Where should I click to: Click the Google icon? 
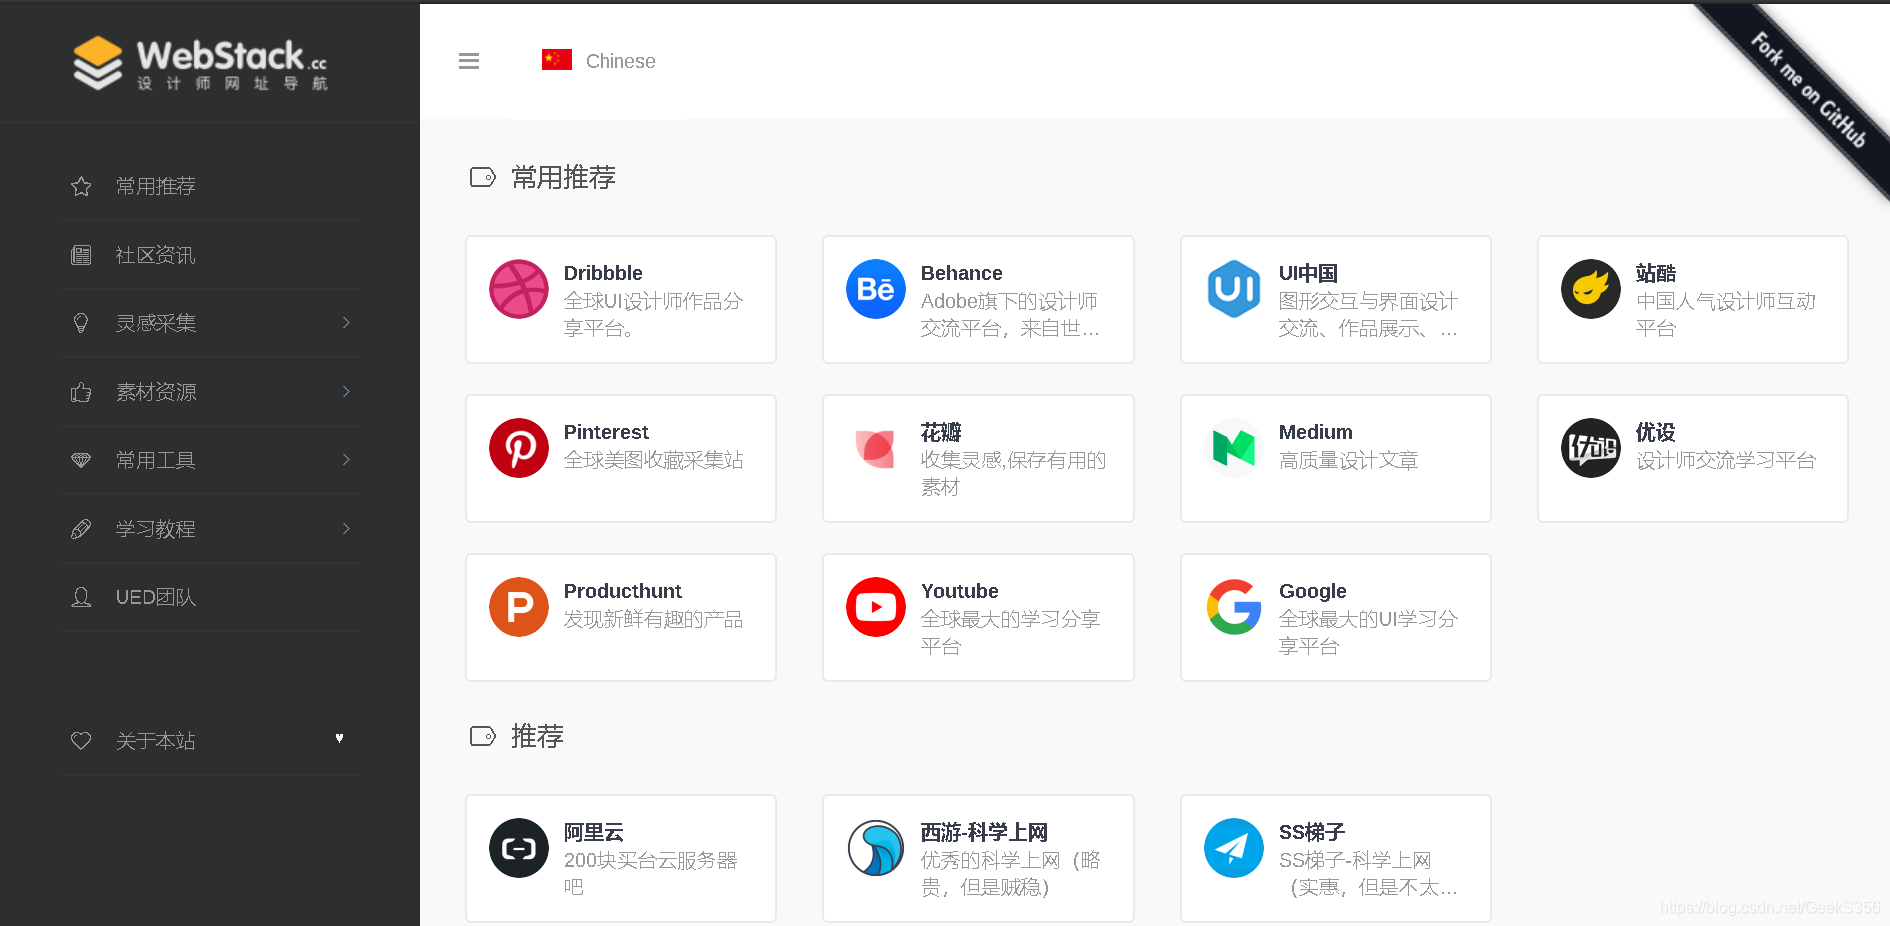pos(1234,607)
